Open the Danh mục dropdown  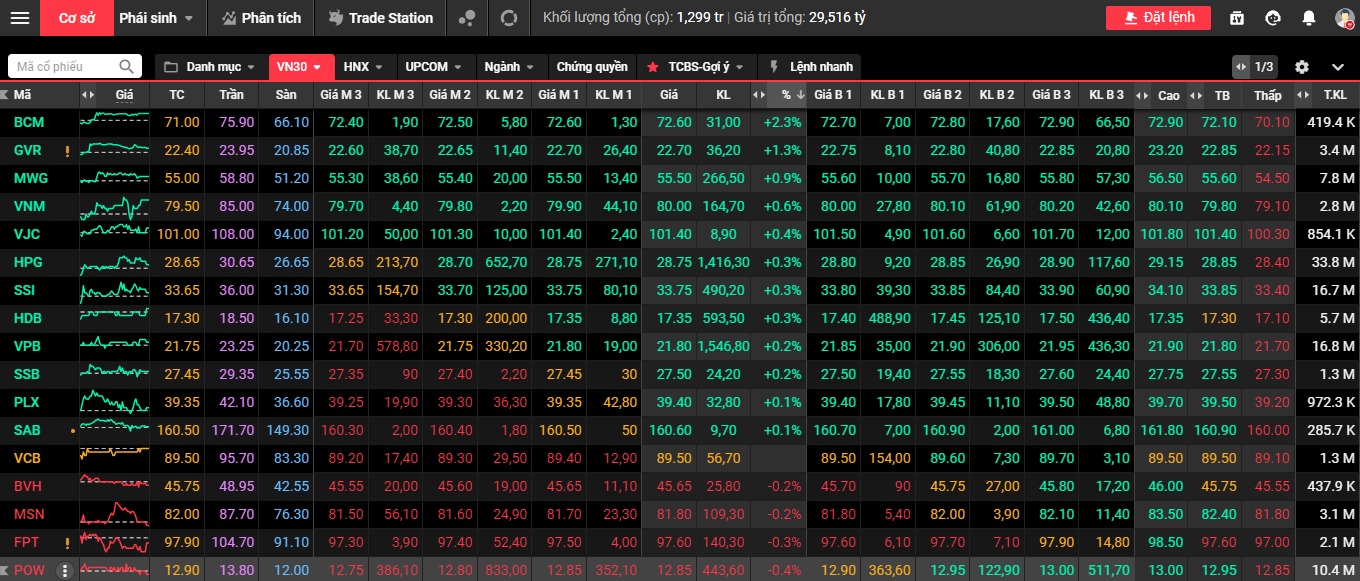[212, 67]
